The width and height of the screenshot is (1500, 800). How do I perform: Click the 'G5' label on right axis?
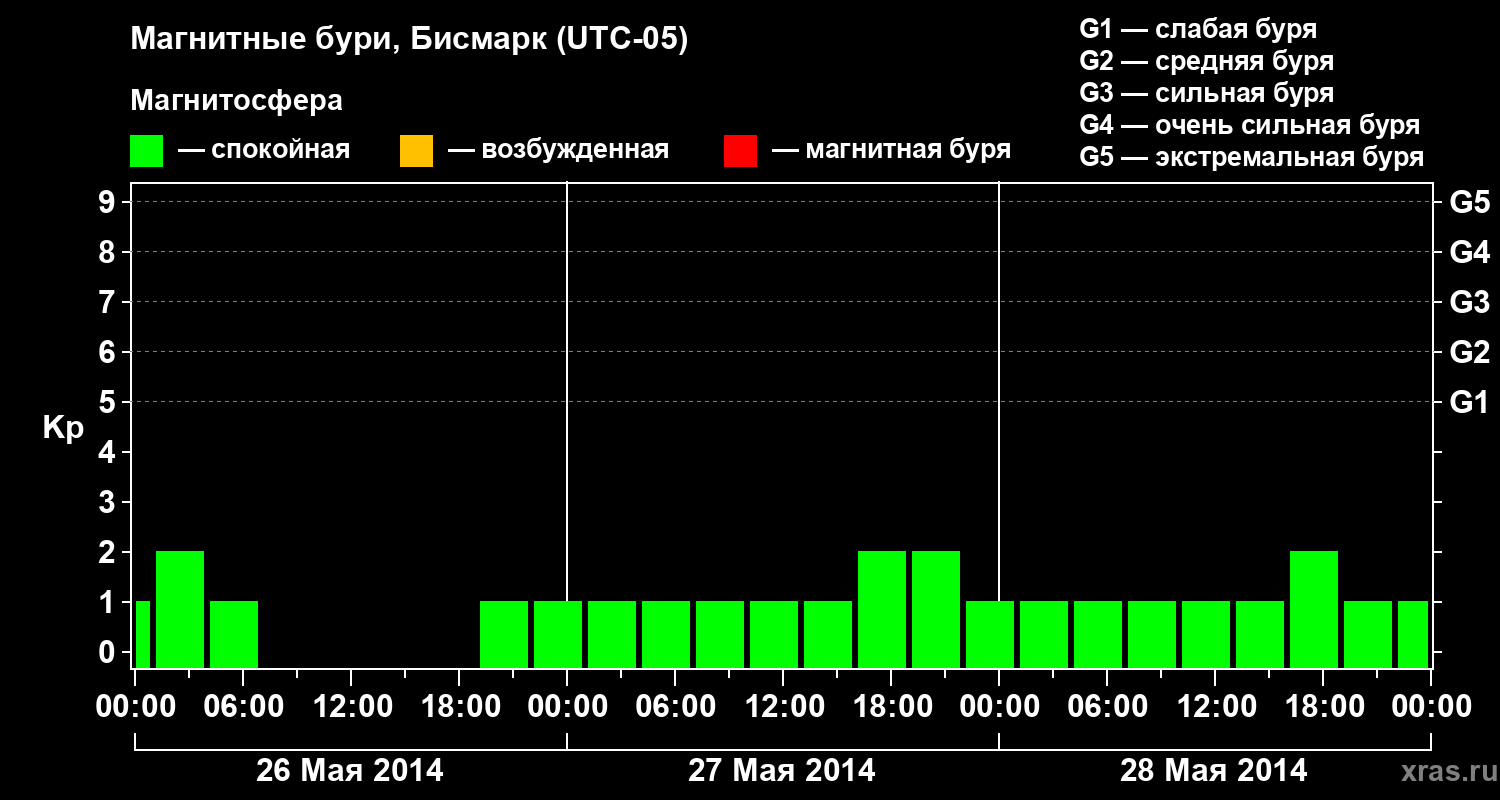tap(1469, 202)
